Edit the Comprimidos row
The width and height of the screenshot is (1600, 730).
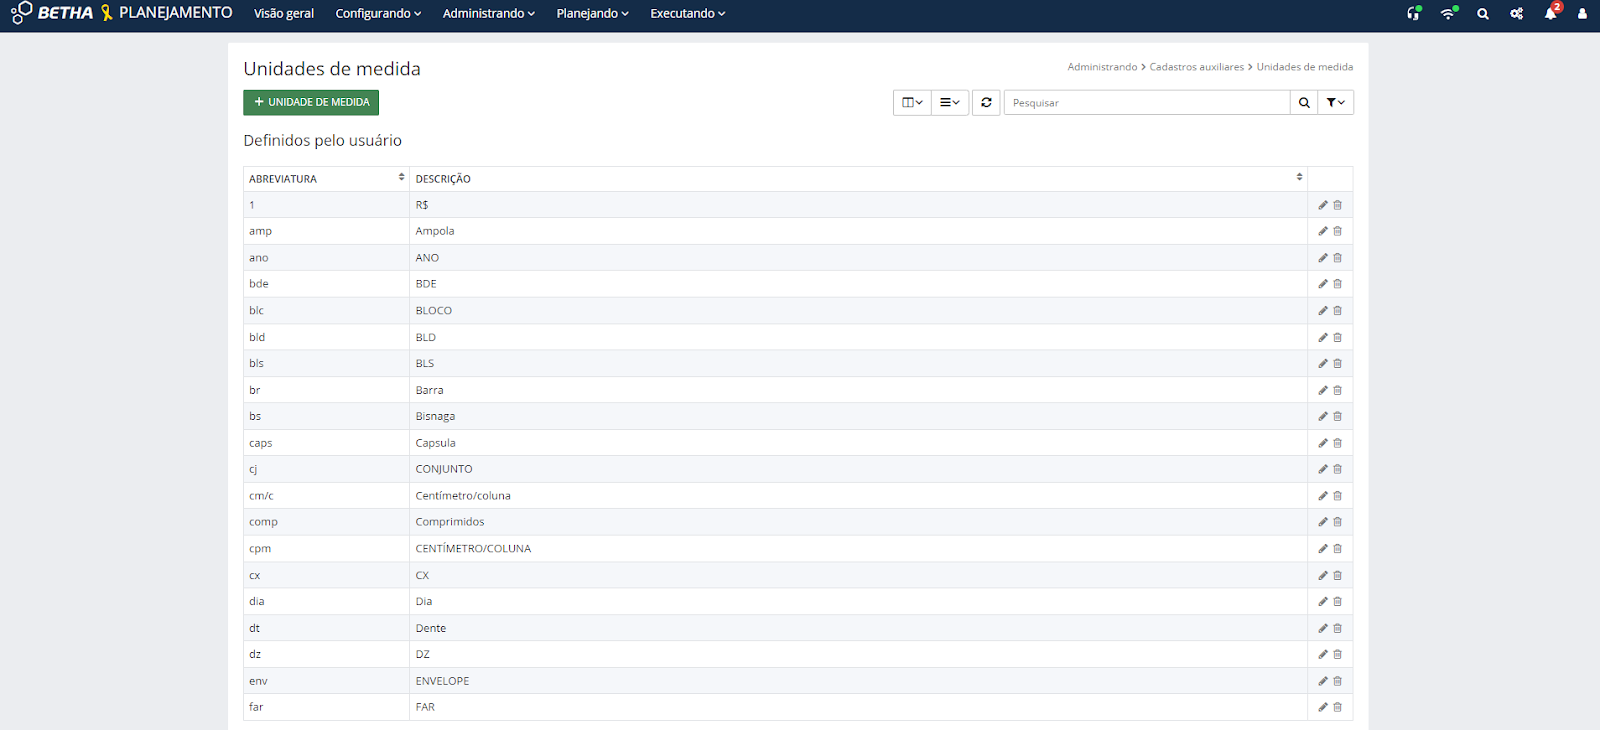click(x=1323, y=522)
